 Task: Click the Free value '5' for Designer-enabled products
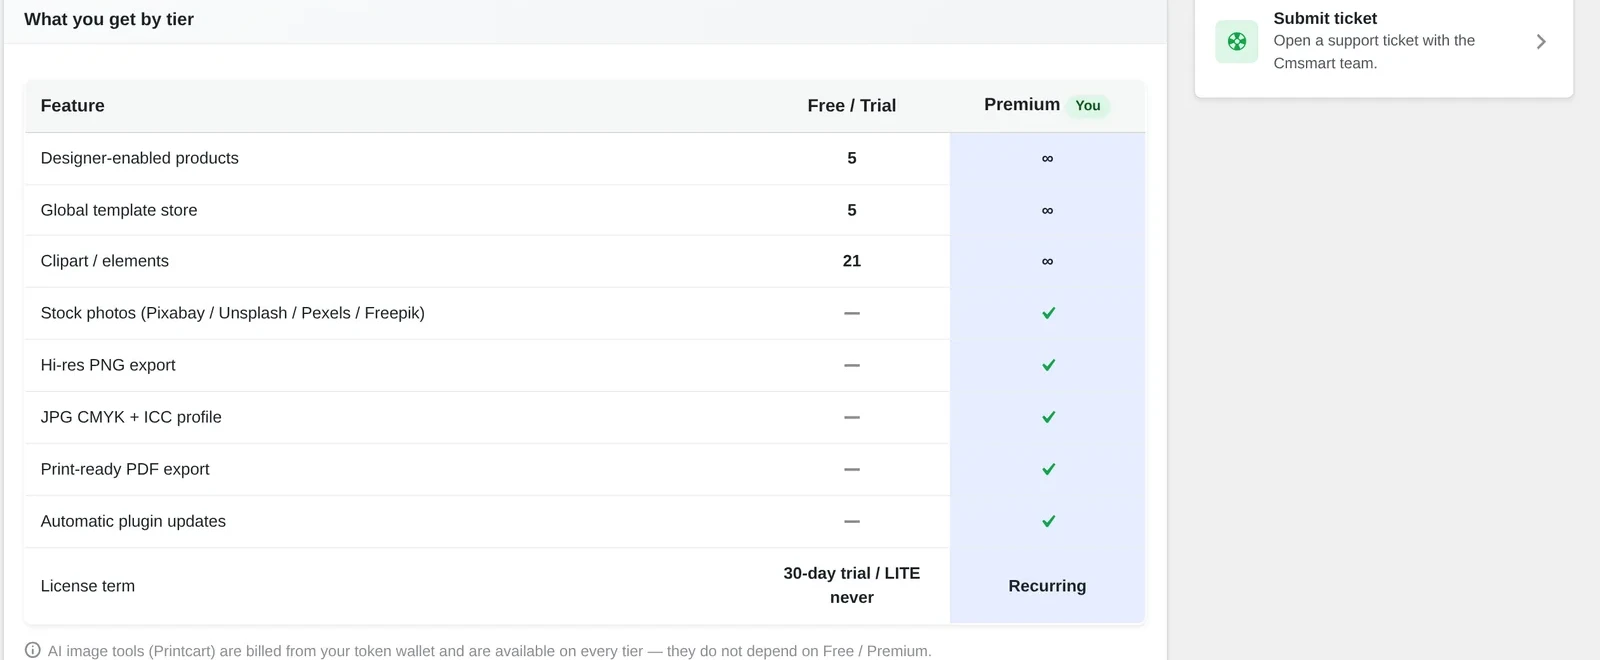click(852, 158)
